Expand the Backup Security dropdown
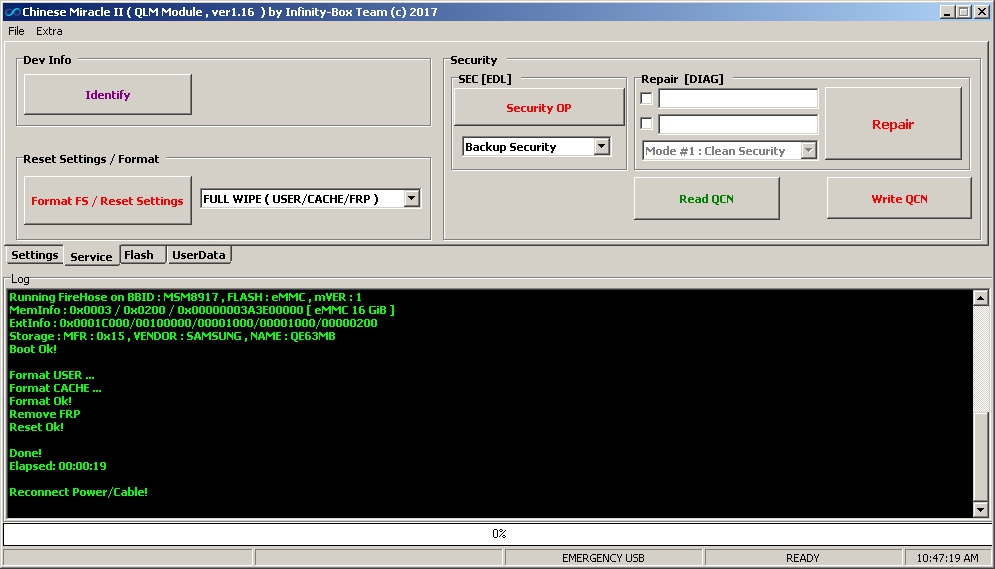The image size is (995, 569). (602, 147)
